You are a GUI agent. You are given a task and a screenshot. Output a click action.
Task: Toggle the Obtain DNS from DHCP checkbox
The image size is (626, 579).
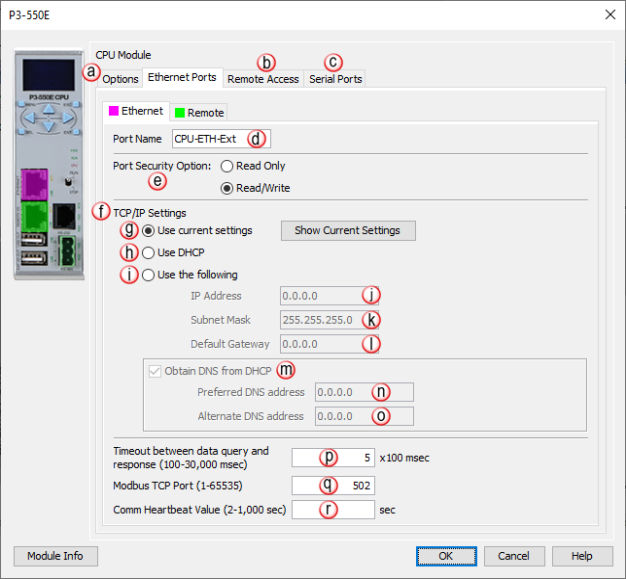pyautogui.click(x=155, y=370)
